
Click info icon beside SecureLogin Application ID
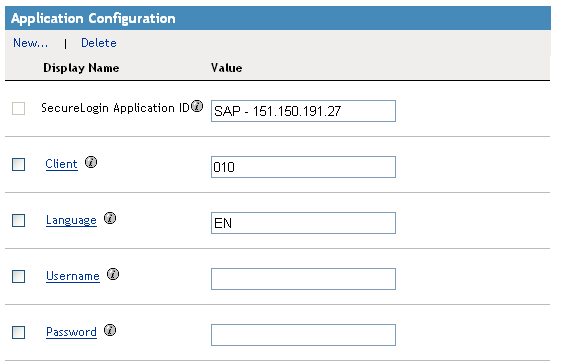pos(197,106)
